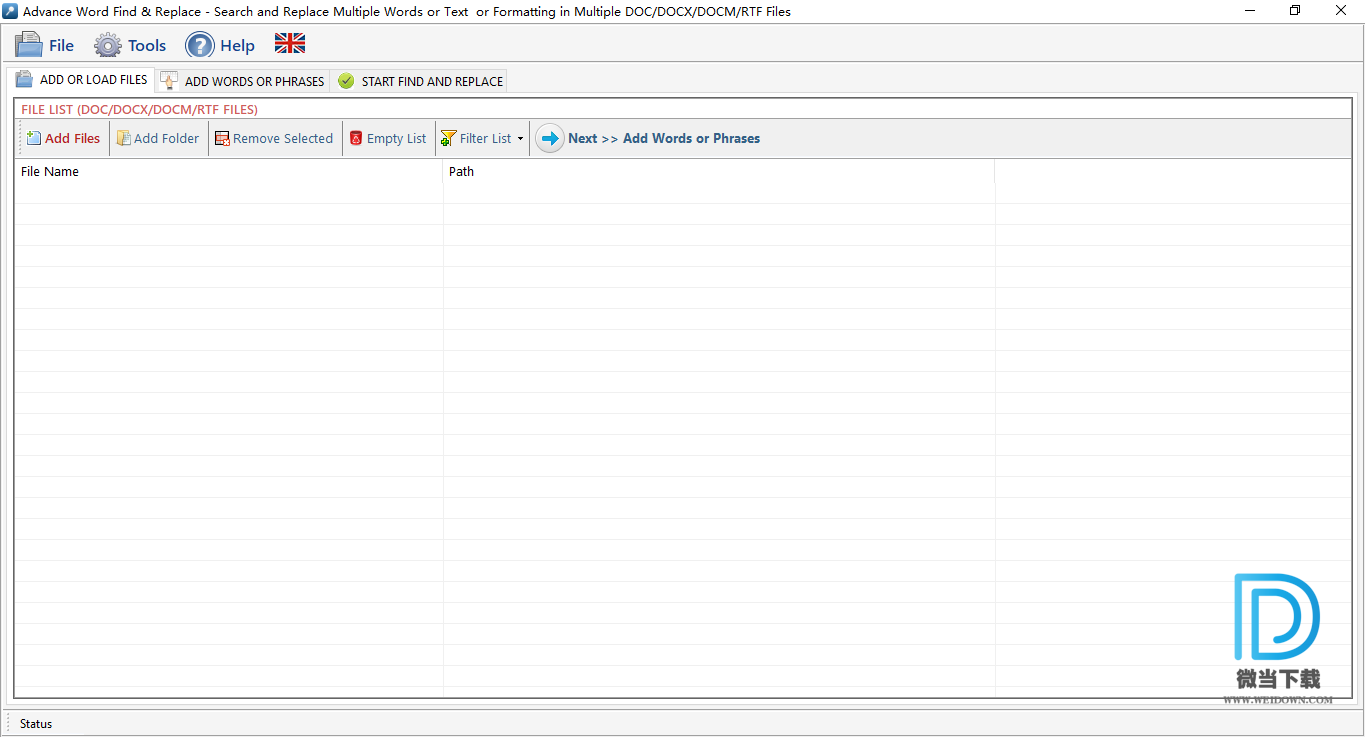The width and height of the screenshot is (1366, 738).
Task: Switch to START FIND AND REPLACE tab
Action: pos(420,81)
